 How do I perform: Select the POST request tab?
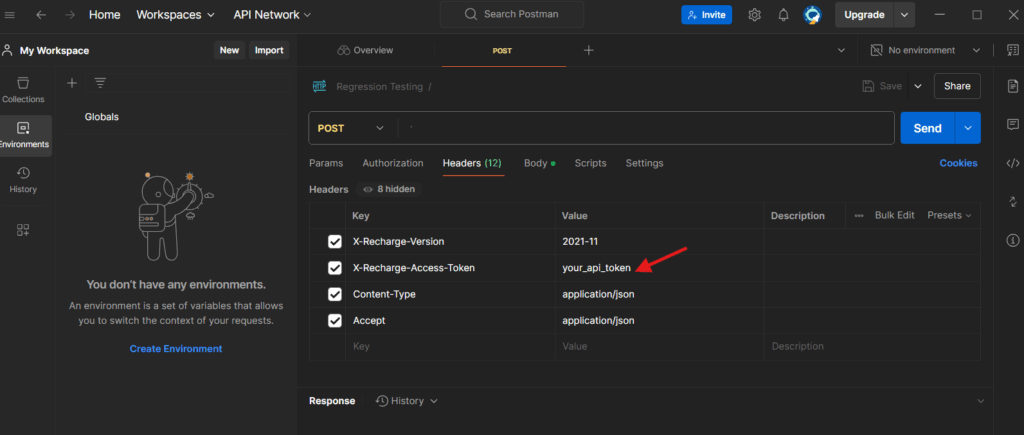pyautogui.click(x=503, y=50)
